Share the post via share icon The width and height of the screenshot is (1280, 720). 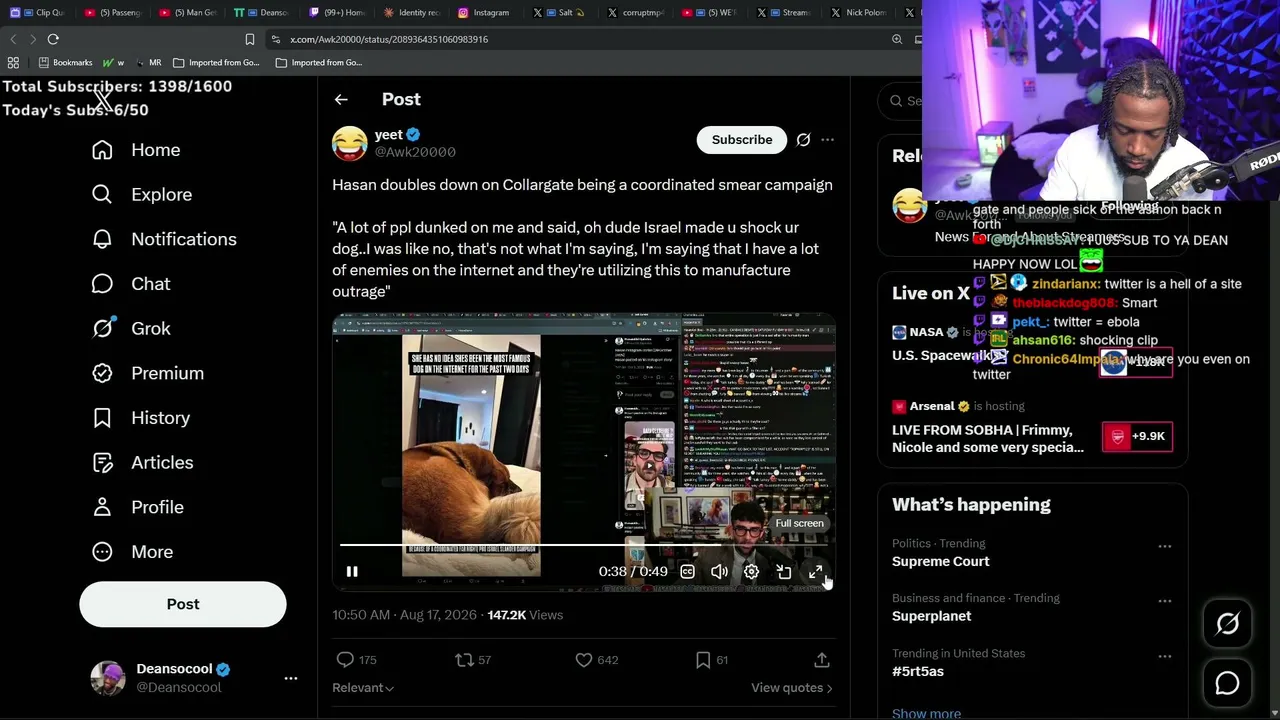[x=822, y=660]
